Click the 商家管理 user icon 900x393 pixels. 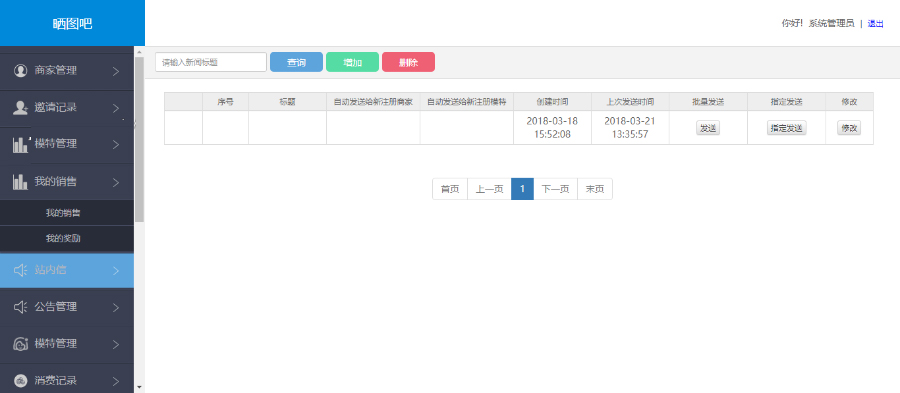point(20,71)
